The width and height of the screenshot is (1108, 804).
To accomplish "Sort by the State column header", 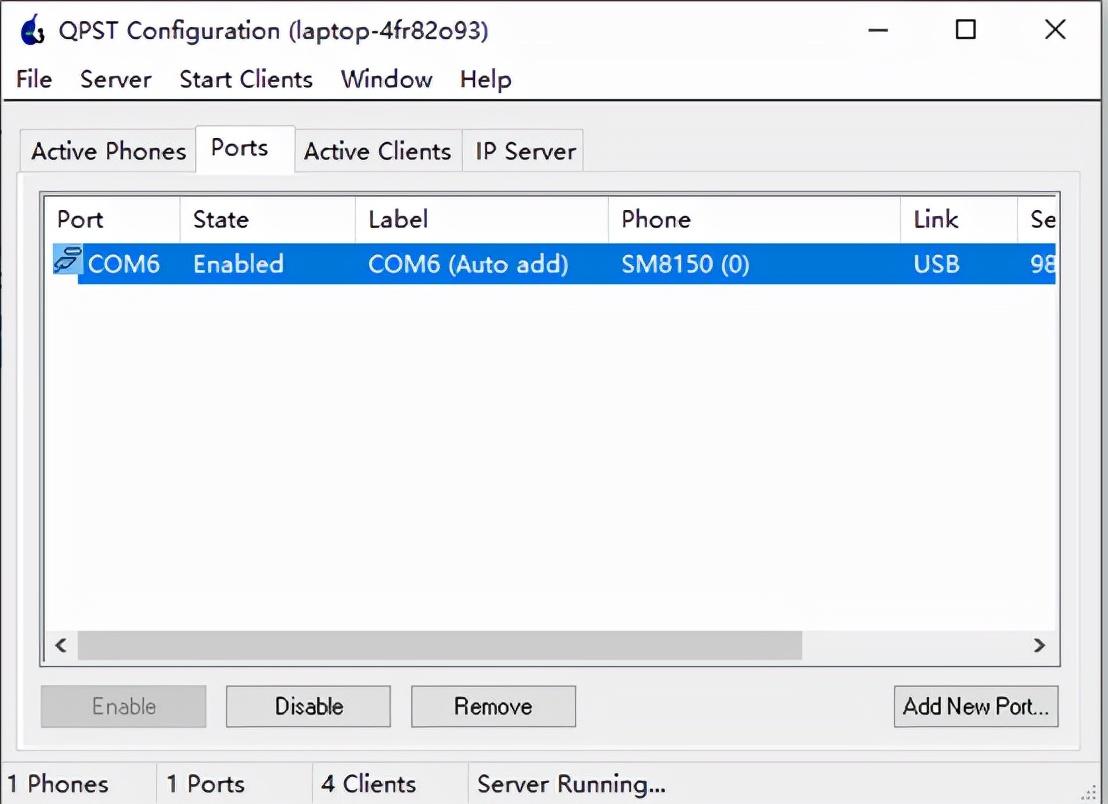I will coord(268,219).
